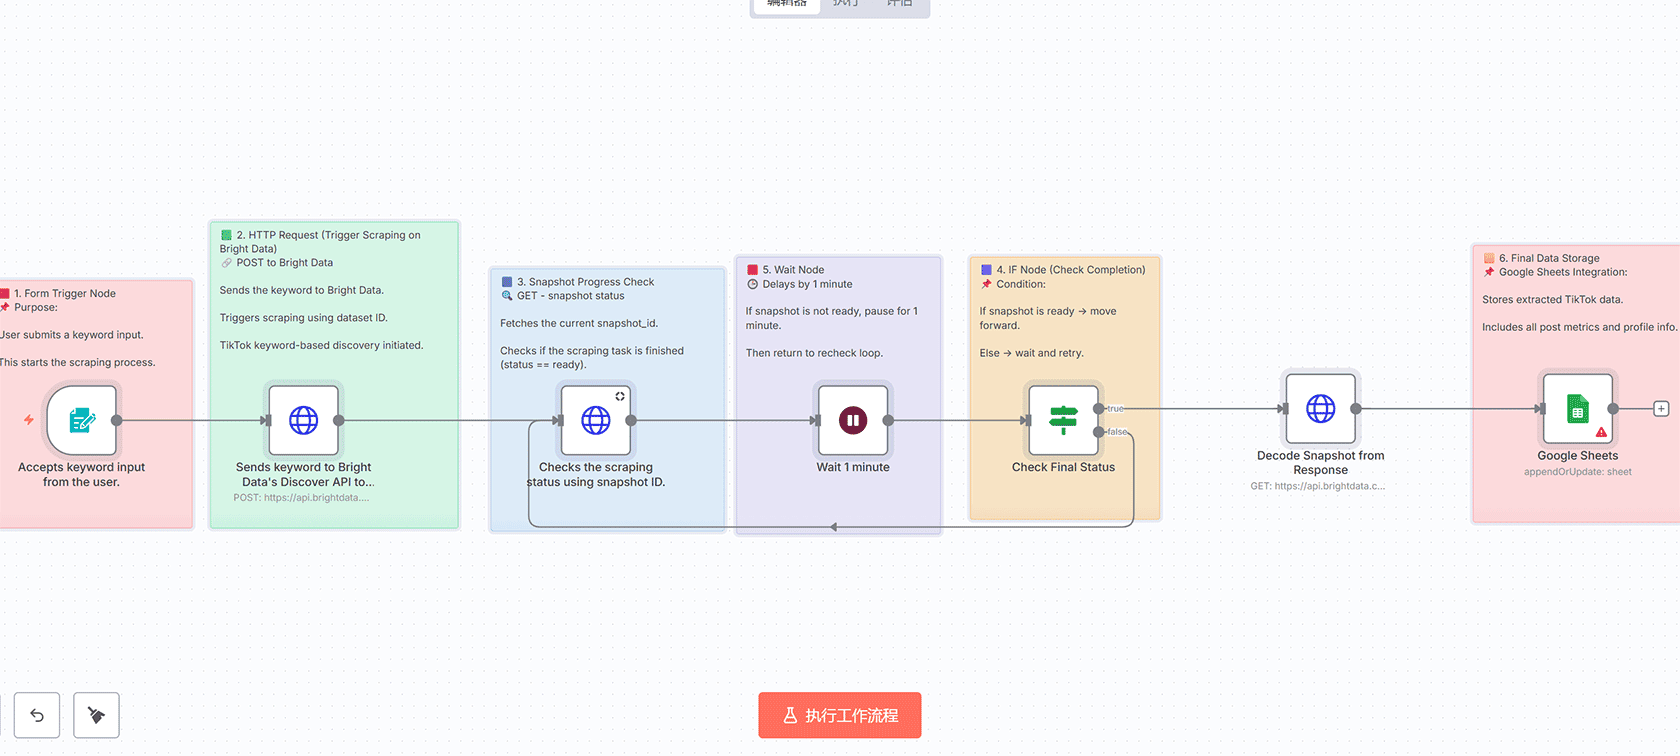
Task: Select 'Decode Snapshot from Response' globe node
Action: point(1320,409)
